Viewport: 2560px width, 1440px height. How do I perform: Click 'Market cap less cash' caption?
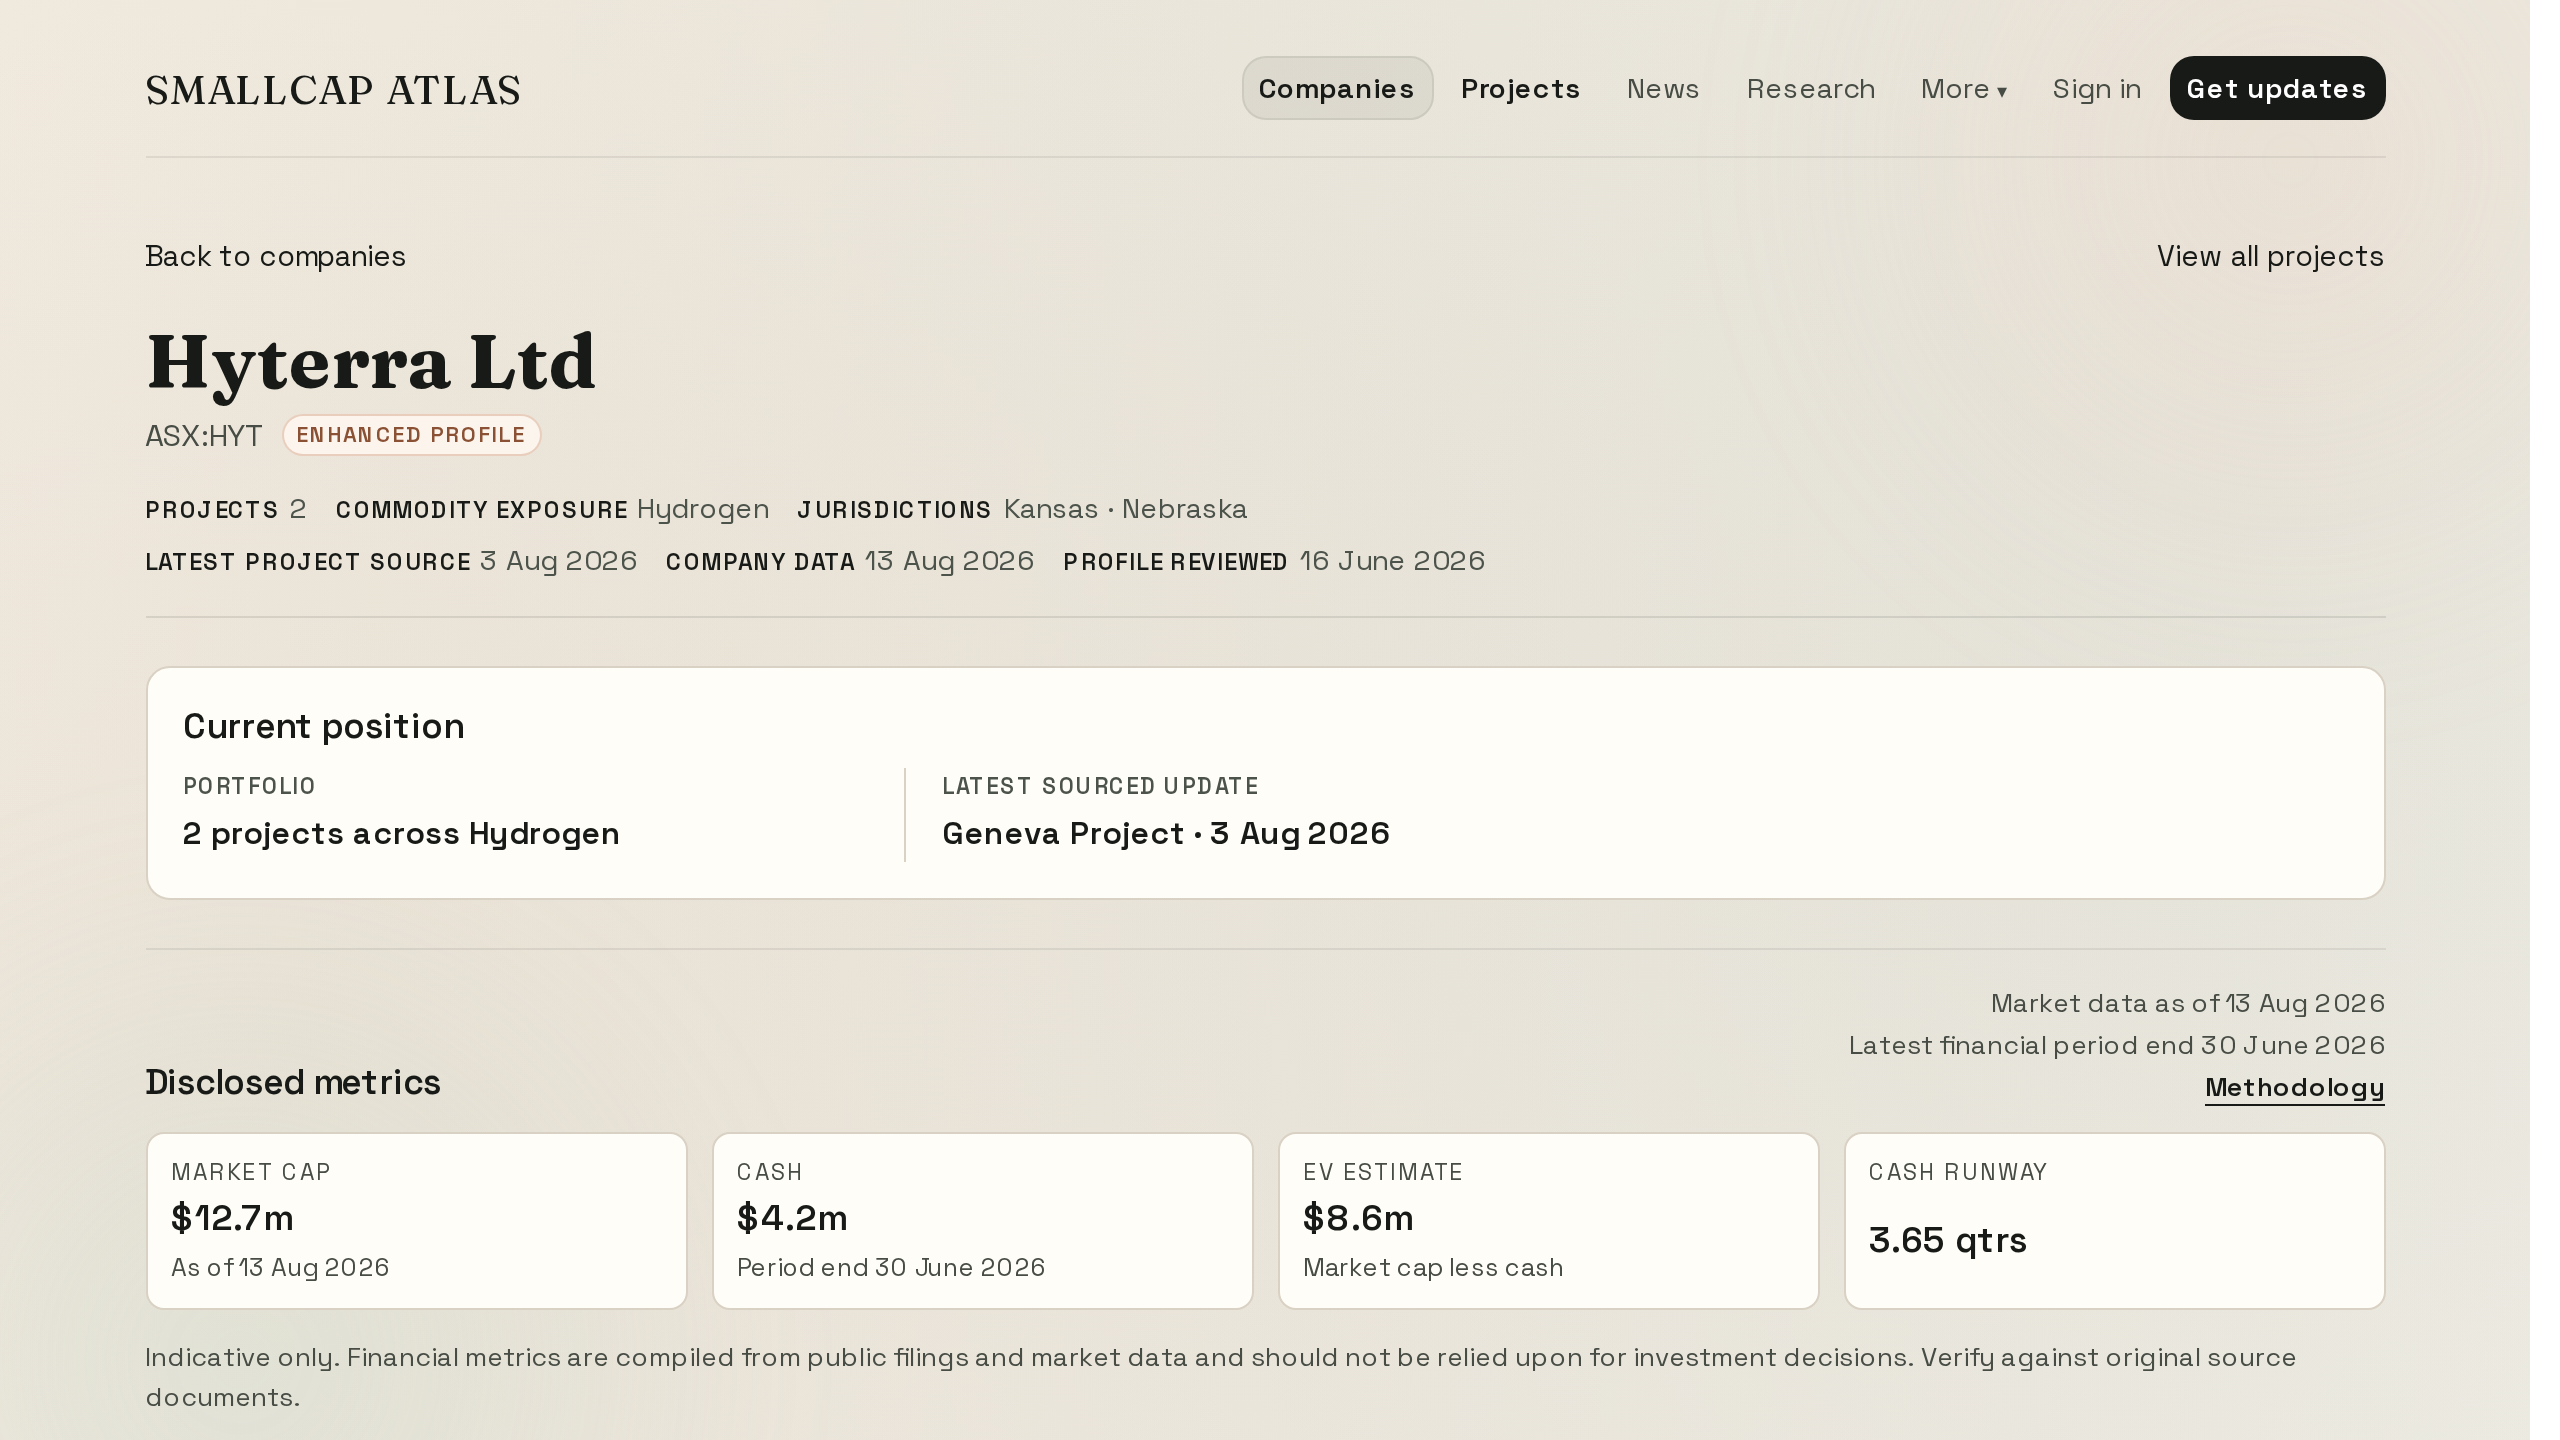1433,1267
